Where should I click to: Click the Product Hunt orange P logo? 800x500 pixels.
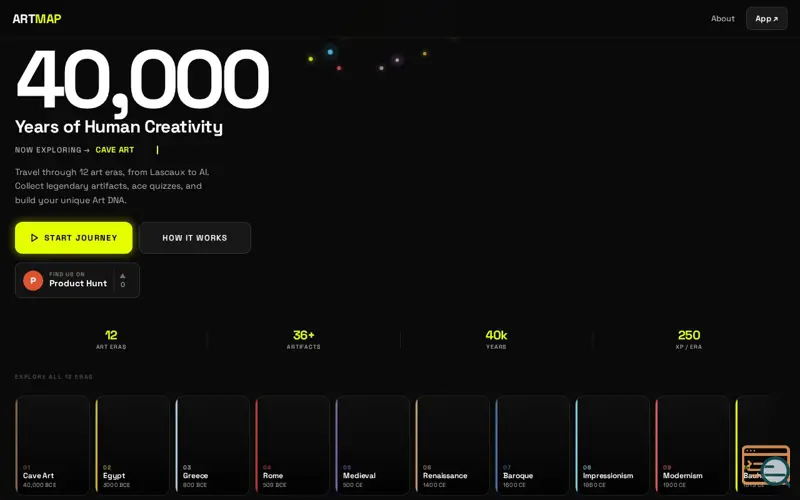(x=33, y=281)
